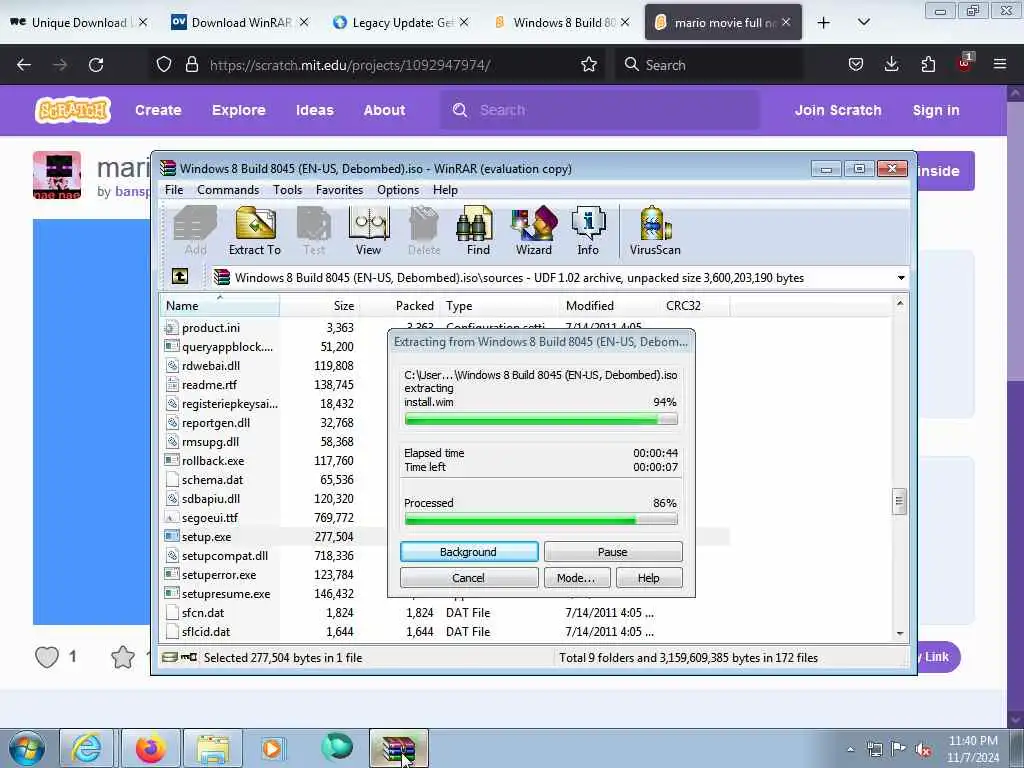This screenshot has height=768, width=1024.
Task: Click the Delete toolbar icon in WinRAR
Action: 424,231
